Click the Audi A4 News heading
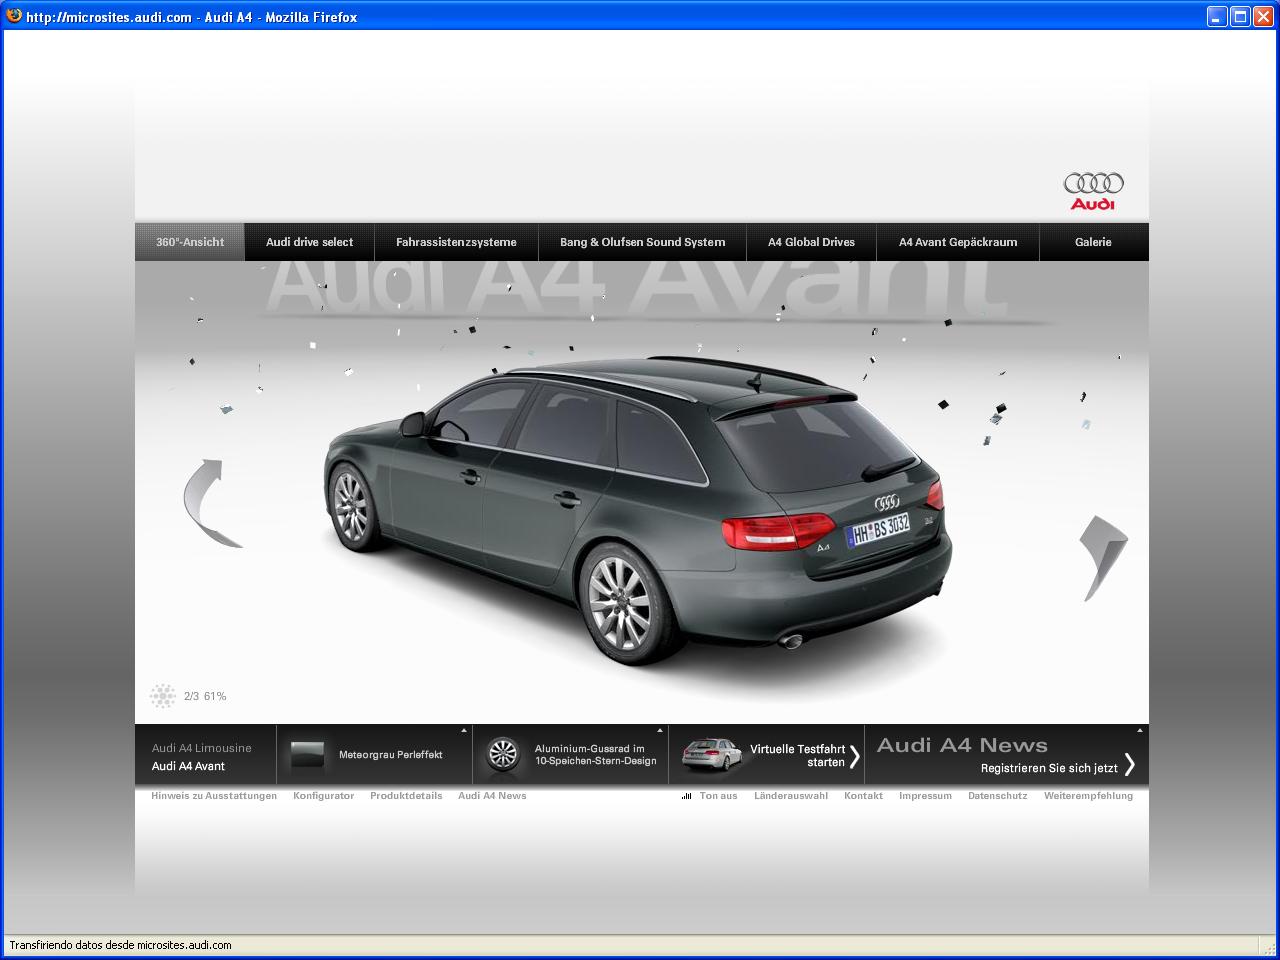This screenshot has width=1280, height=960. click(962, 745)
